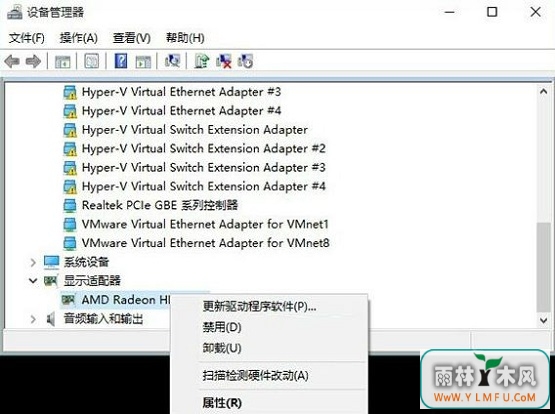Click the 显示适配器 display card icon
The height and width of the screenshot is (414, 555).
(x=51, y=281)
